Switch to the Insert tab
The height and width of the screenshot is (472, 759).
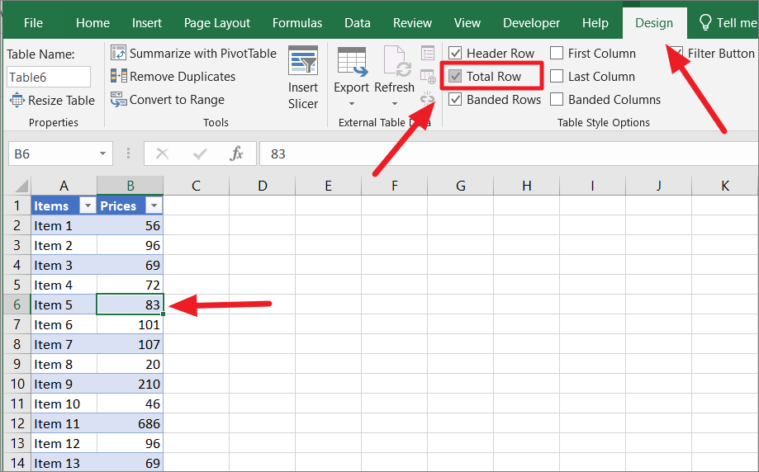(x=147, y=23)
